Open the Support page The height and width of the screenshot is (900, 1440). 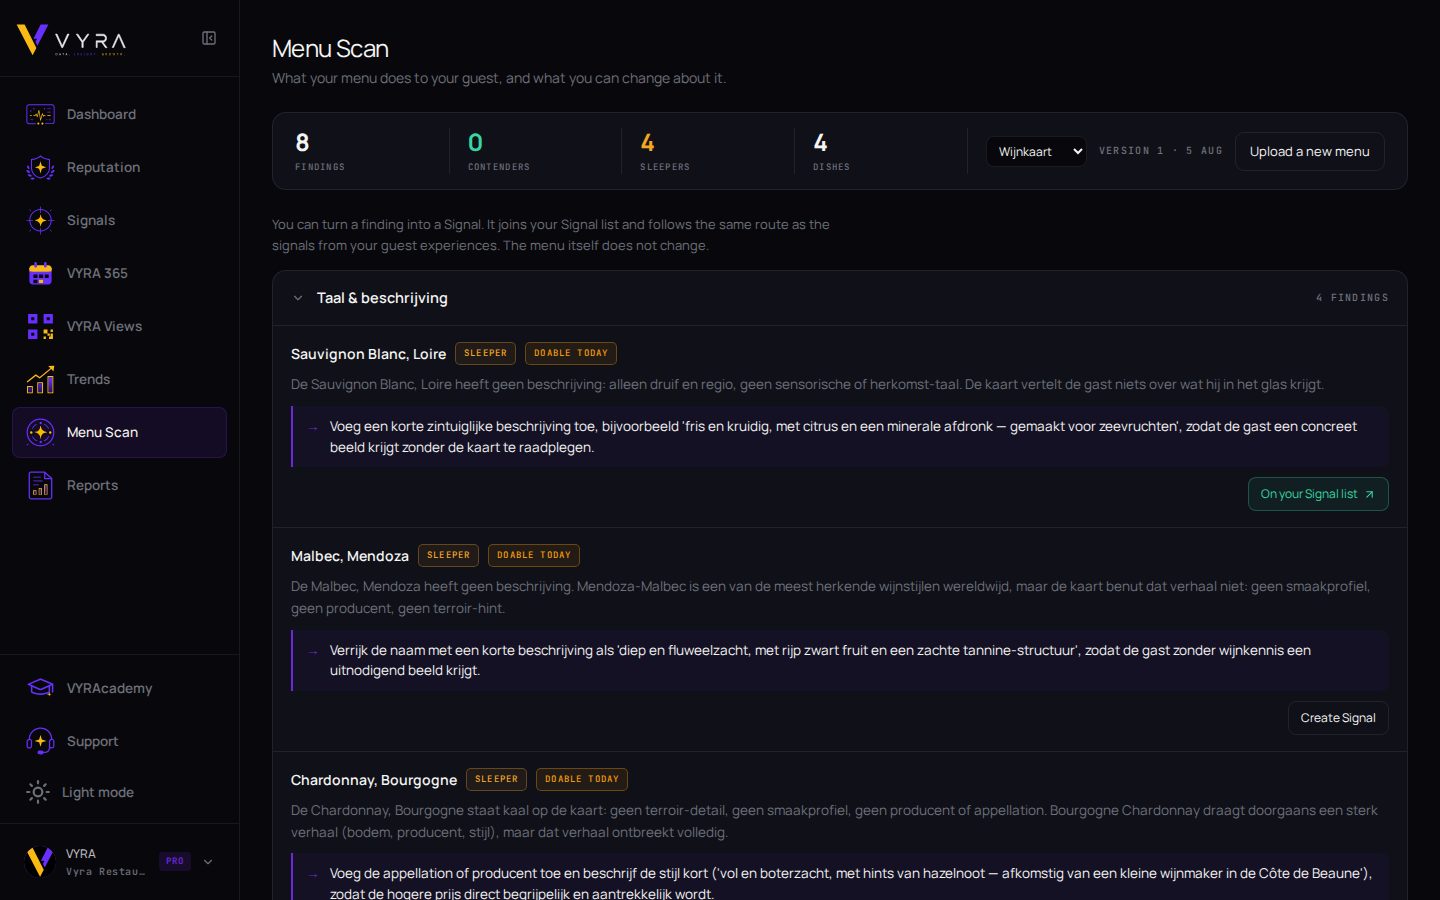(119, 742)
